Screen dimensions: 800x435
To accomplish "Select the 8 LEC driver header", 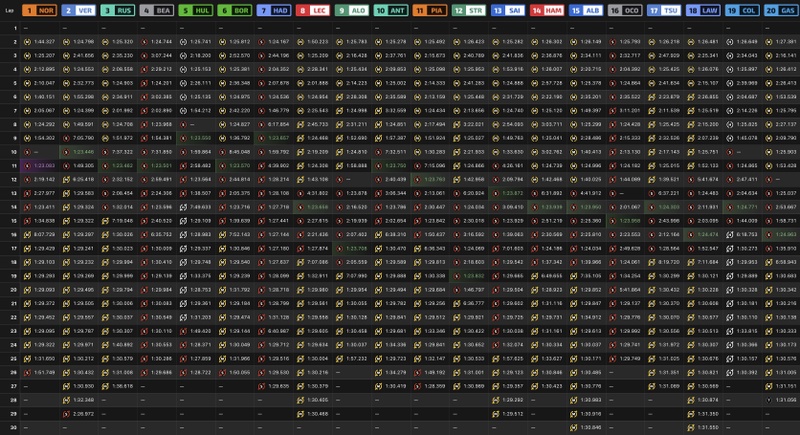I will [x=313, y=10].
